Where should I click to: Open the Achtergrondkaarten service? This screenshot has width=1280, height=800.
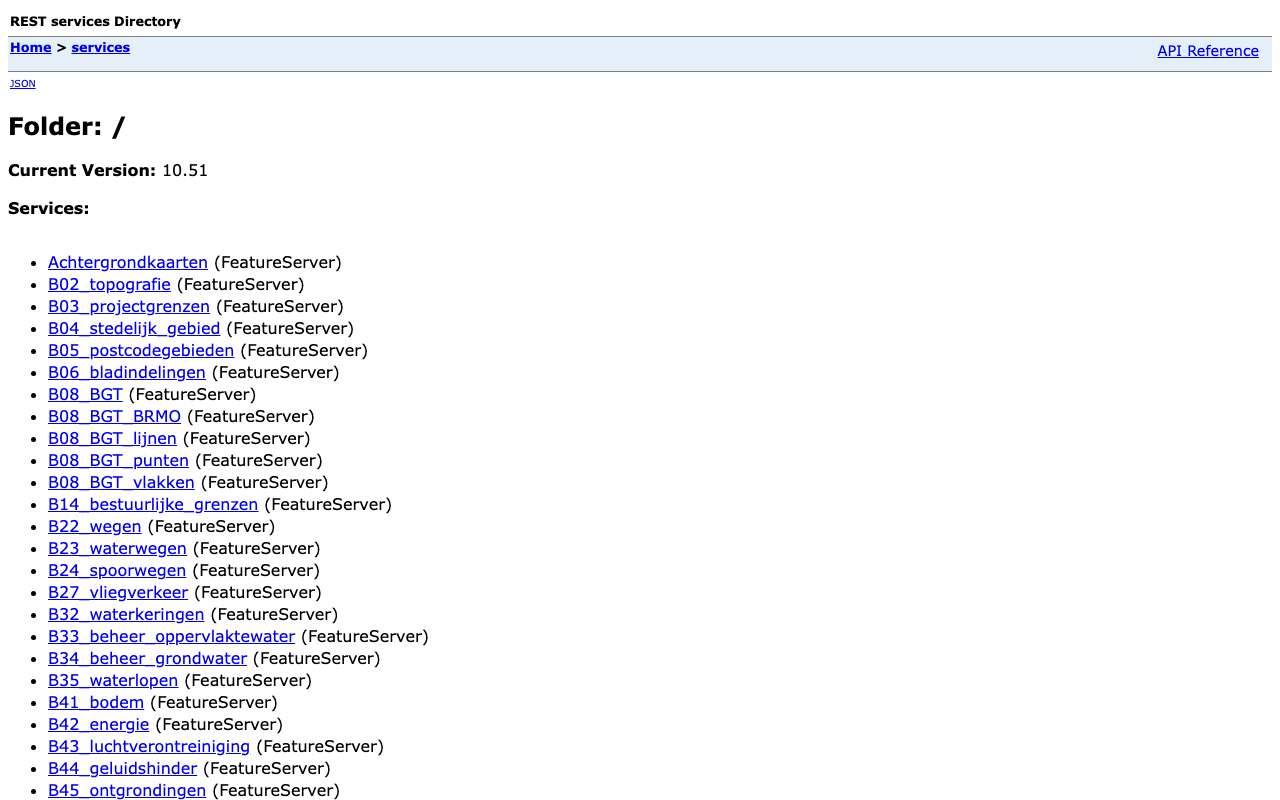[x=128, y=262]
